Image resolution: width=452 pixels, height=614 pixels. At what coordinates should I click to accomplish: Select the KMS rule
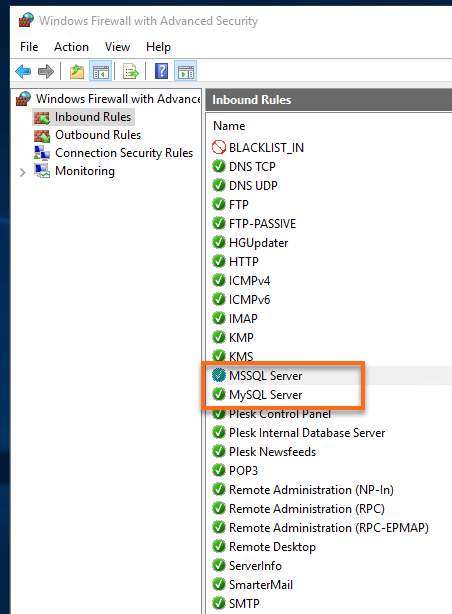coord(241,356)
